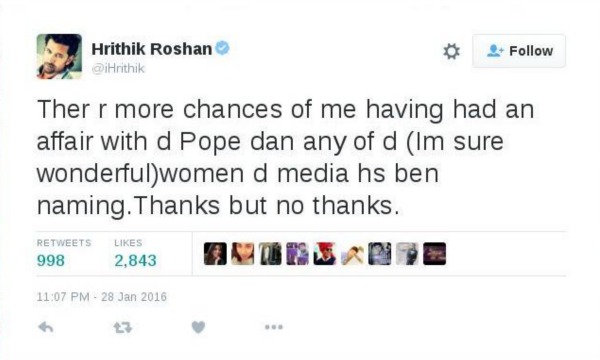The width and height of the screenshot is (600, 360).
Task: View the 998 retweets list
Action: click(x=51, y=260)
